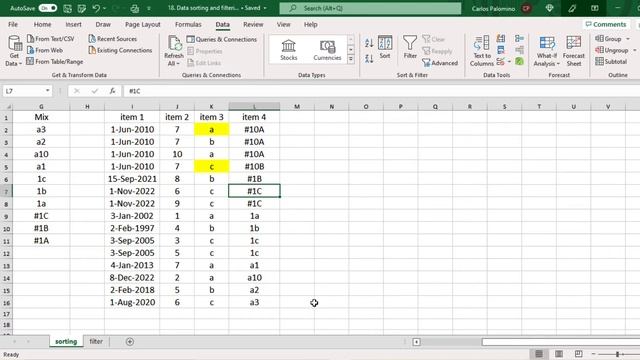Select cell containing #10B
This screenshot has height=360, width=640.
[x=254, y=167]
